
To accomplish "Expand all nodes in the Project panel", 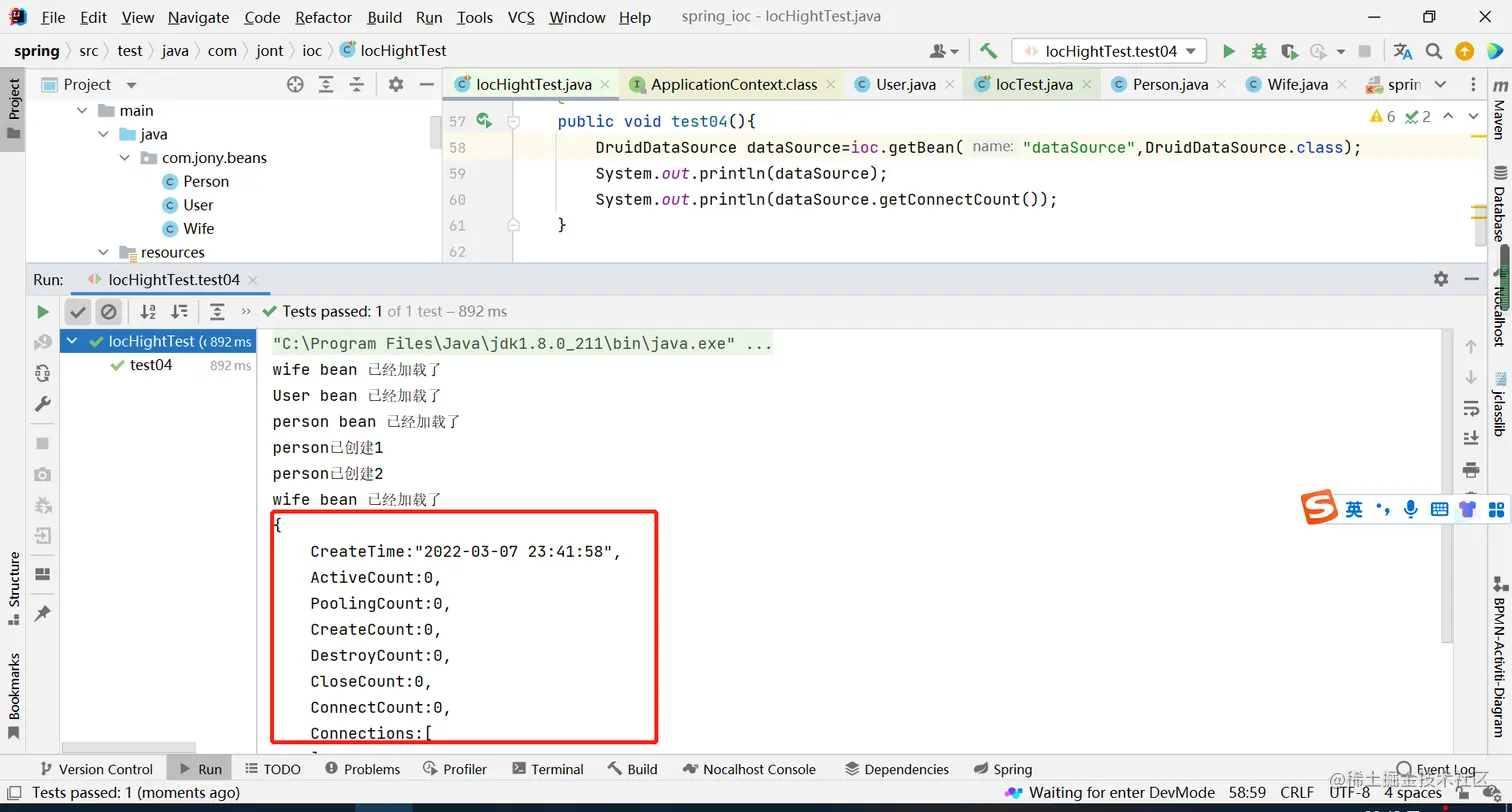I will click(326, 85).
